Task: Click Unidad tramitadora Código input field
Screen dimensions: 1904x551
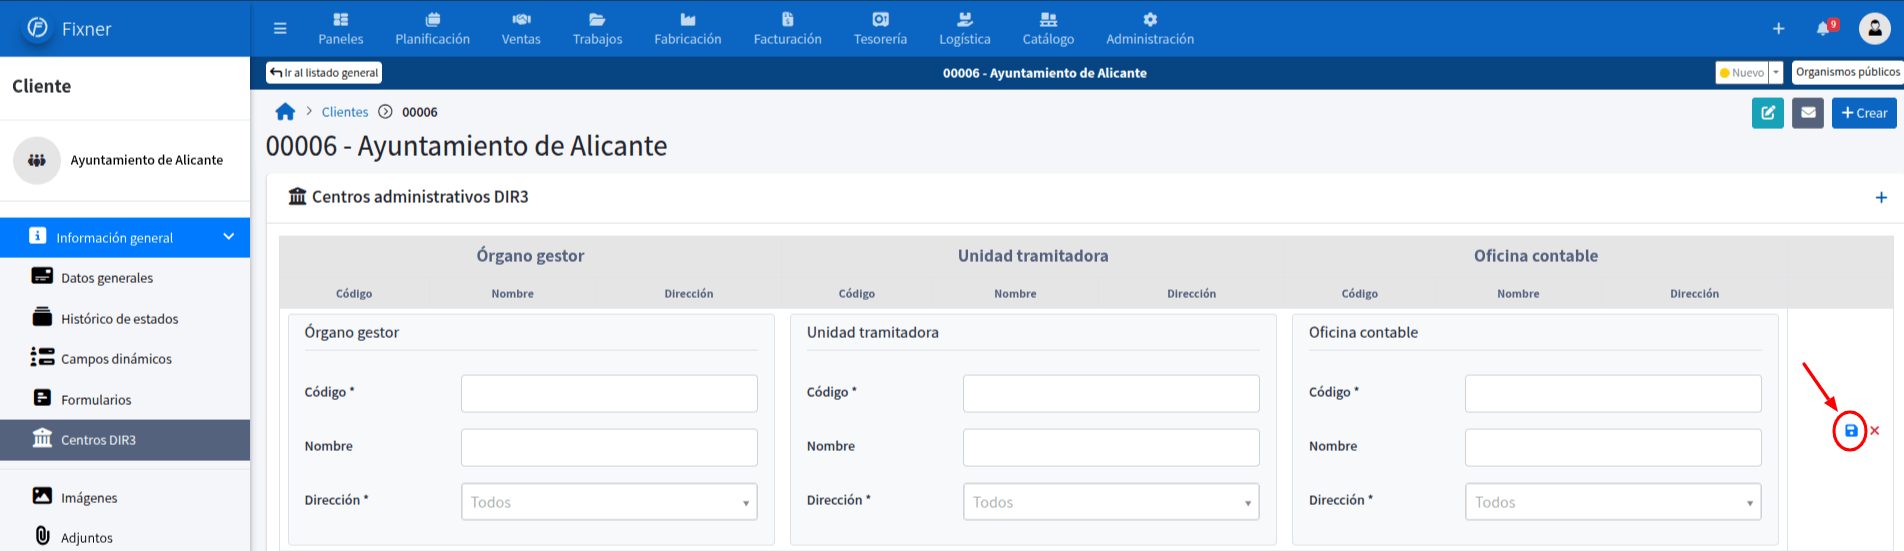Action: (x=1111, y=393)
